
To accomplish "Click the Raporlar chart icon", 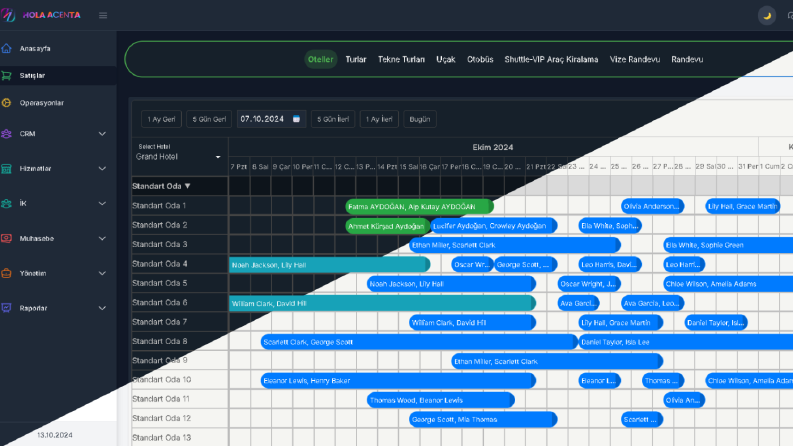I will tap(7, 308).
